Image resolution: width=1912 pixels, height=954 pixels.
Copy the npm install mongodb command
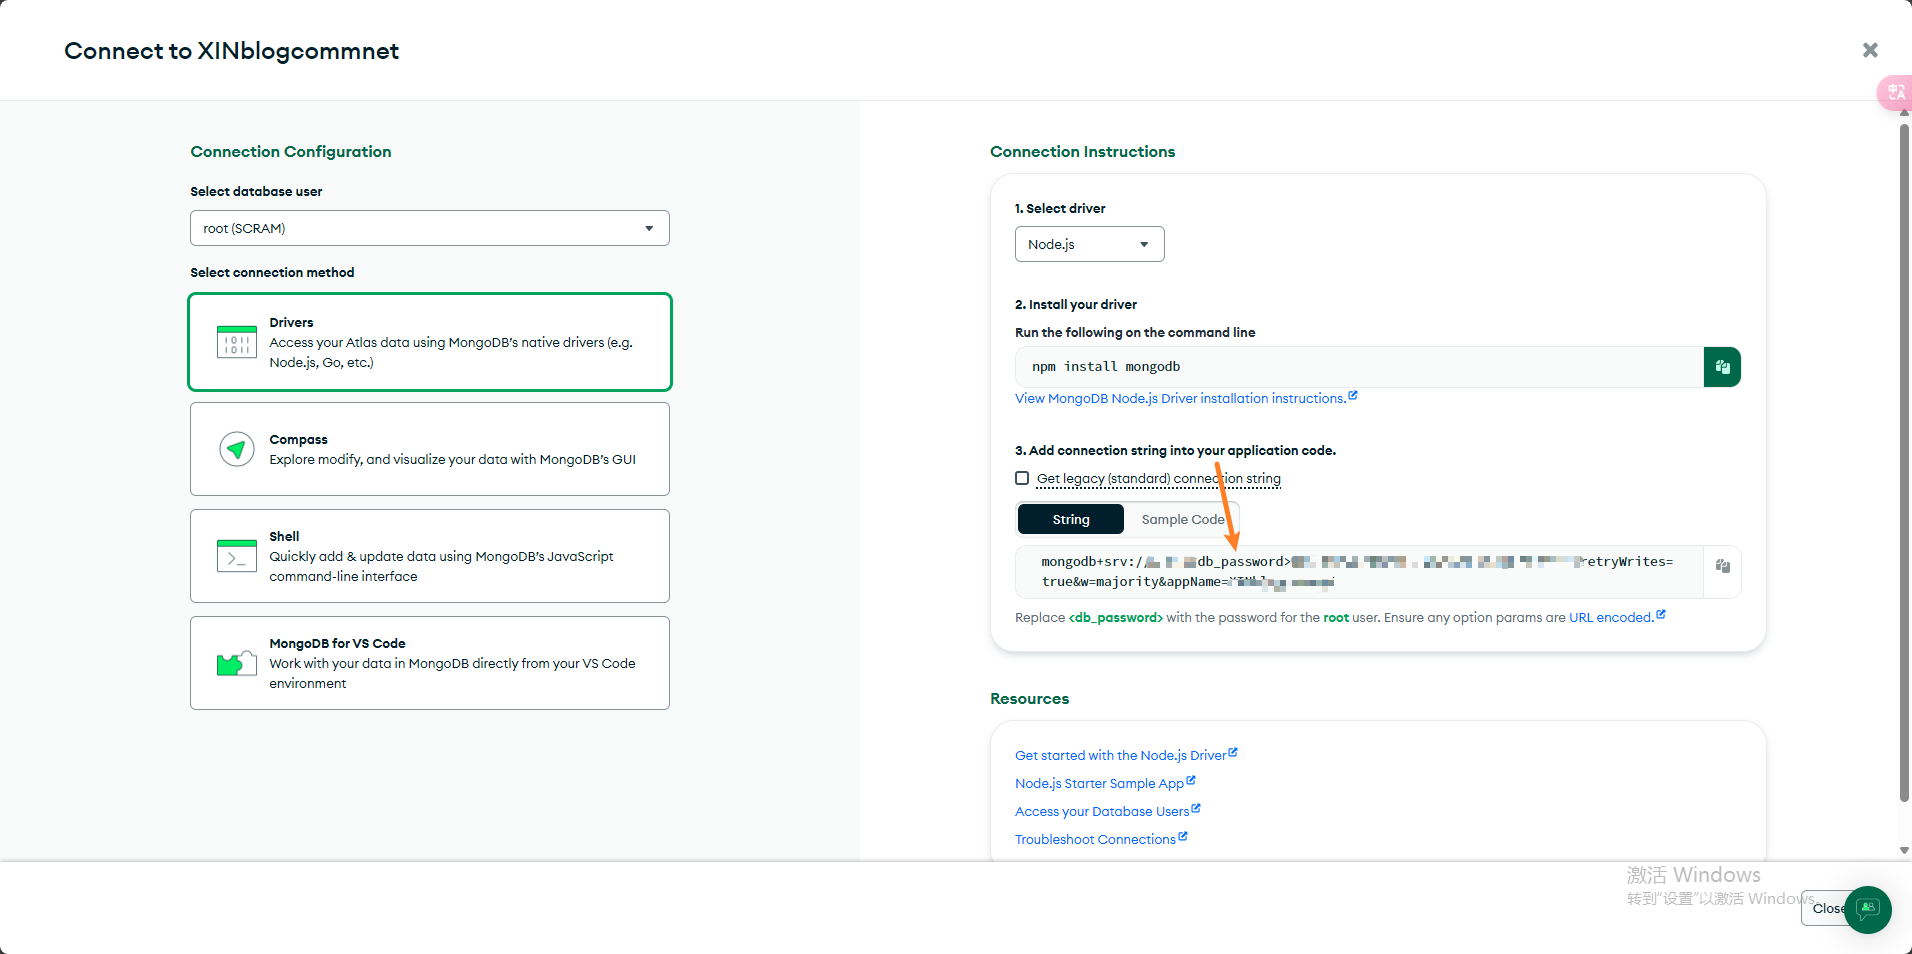[1722, 367]
